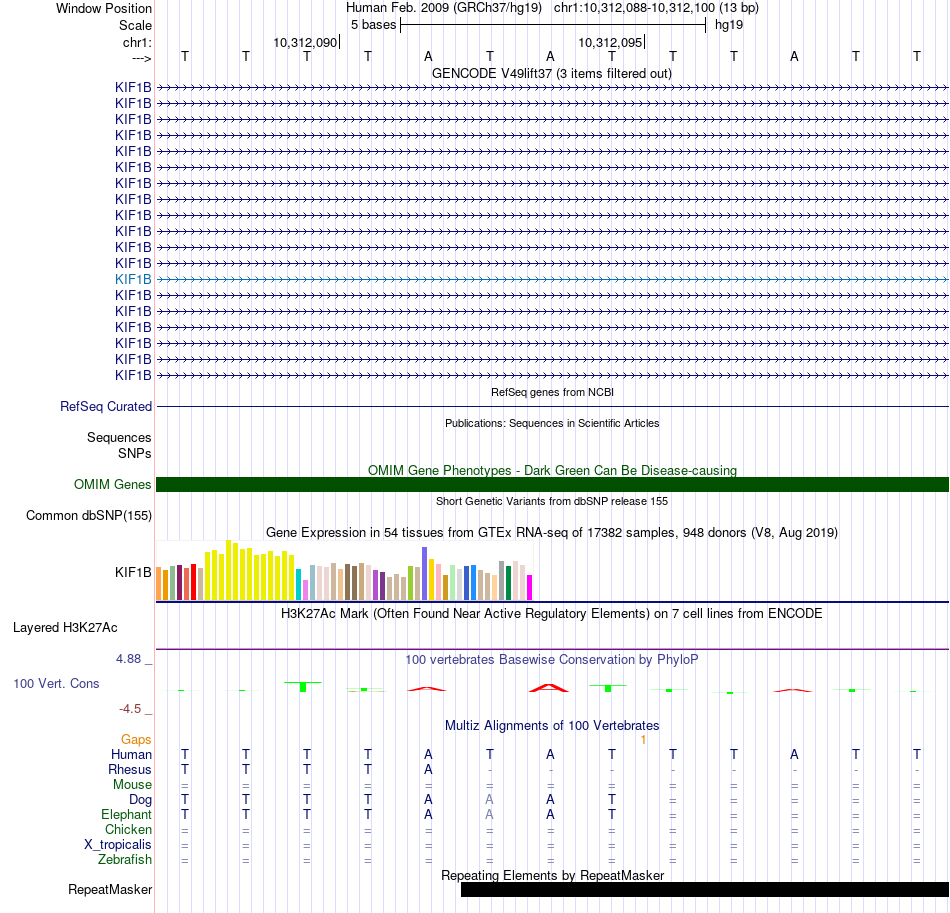Click 'Publications: Sequences in Scientific Articles' title
This screenshot has height=913, width=950.
[552, 423]
